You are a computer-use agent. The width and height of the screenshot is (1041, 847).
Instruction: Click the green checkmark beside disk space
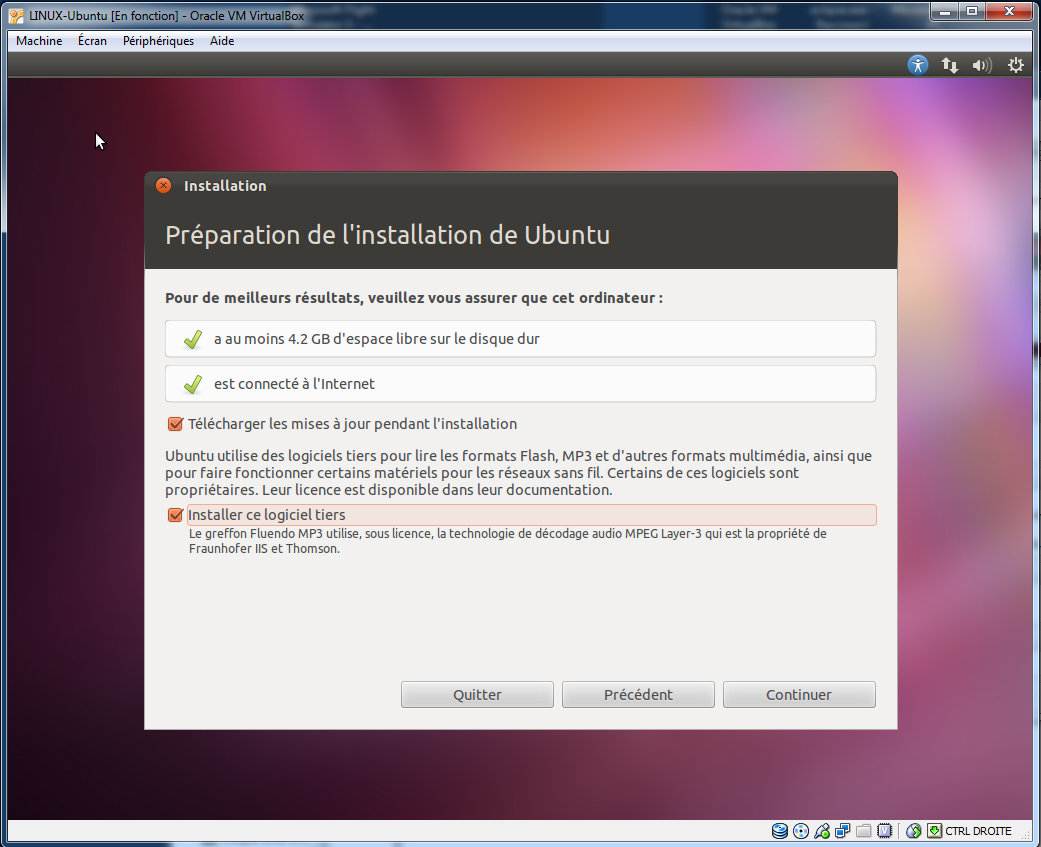[x=193, y=339]
